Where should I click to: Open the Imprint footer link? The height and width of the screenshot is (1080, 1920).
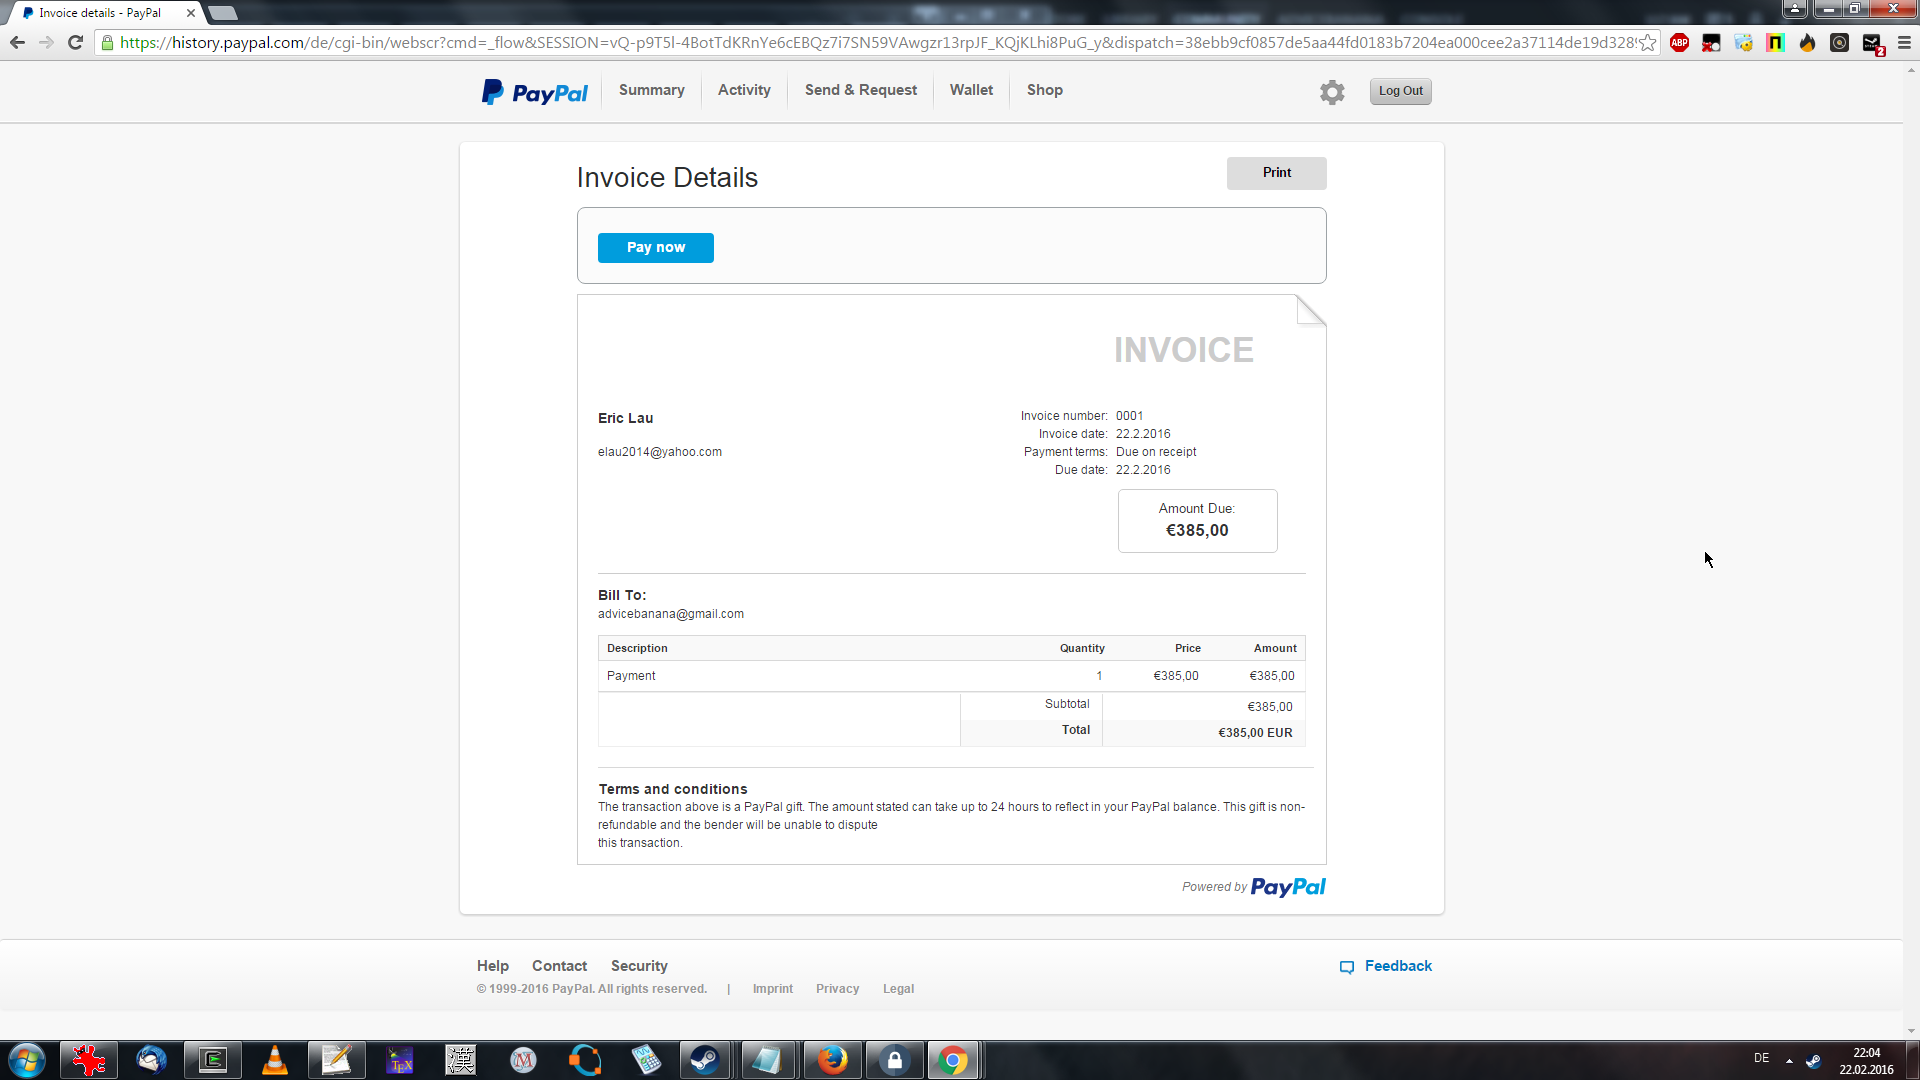(772, 989)
